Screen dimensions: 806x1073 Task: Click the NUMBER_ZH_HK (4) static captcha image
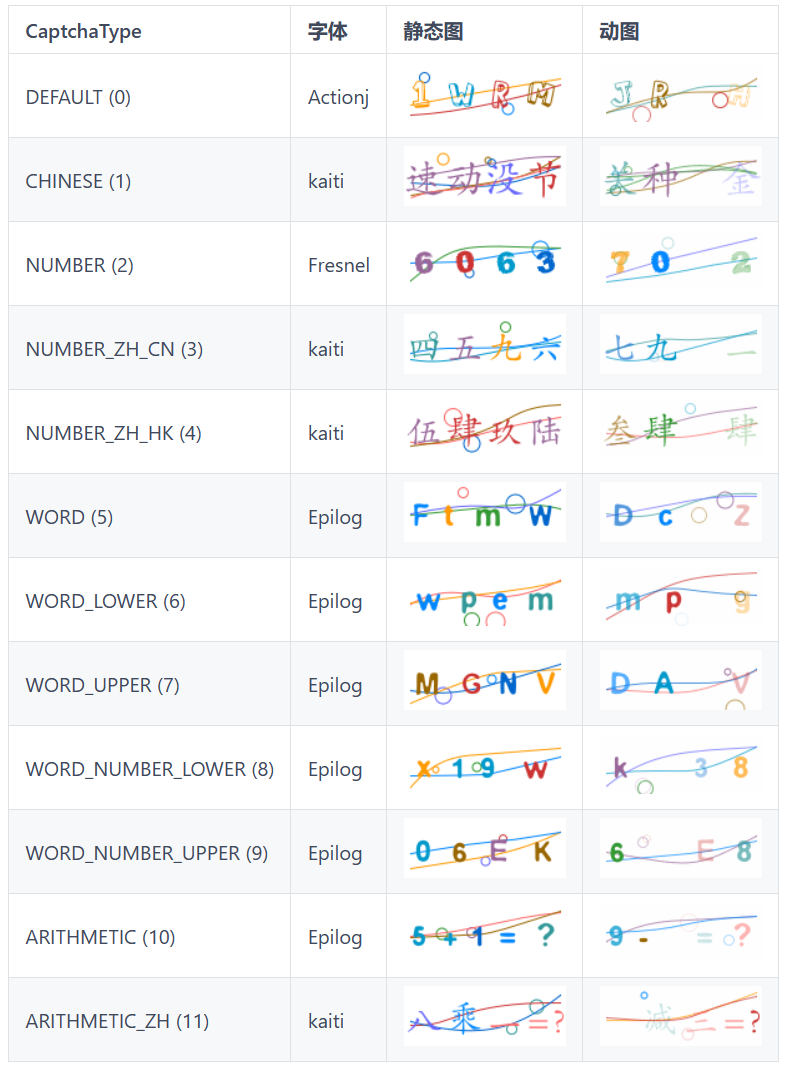click(485, 431)
